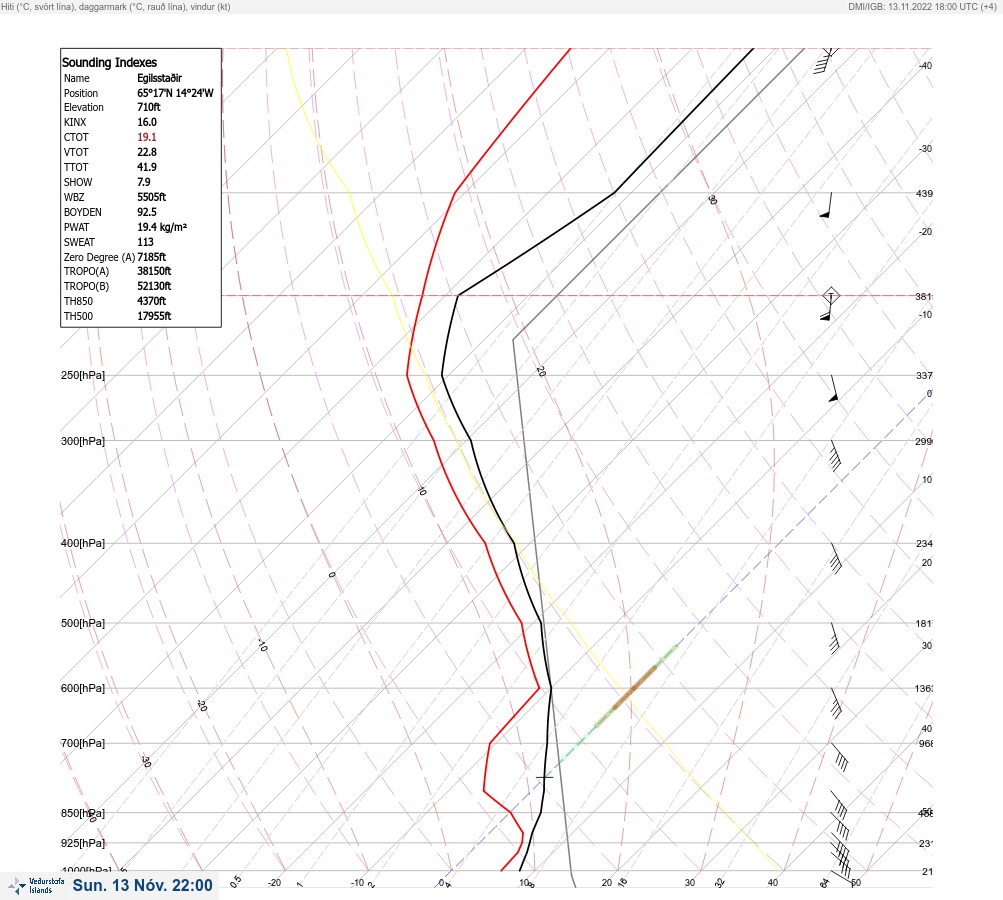The image size is (1003, 900).
Task: Click the elevation value '710ft'
Action: (148, 107)
